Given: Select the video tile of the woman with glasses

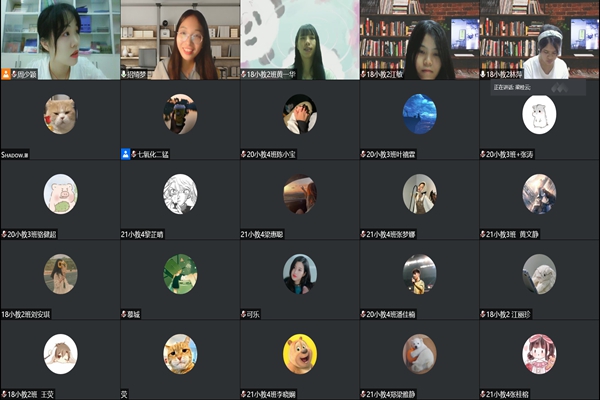Looking at the screenshot, I should coord(180,40).
